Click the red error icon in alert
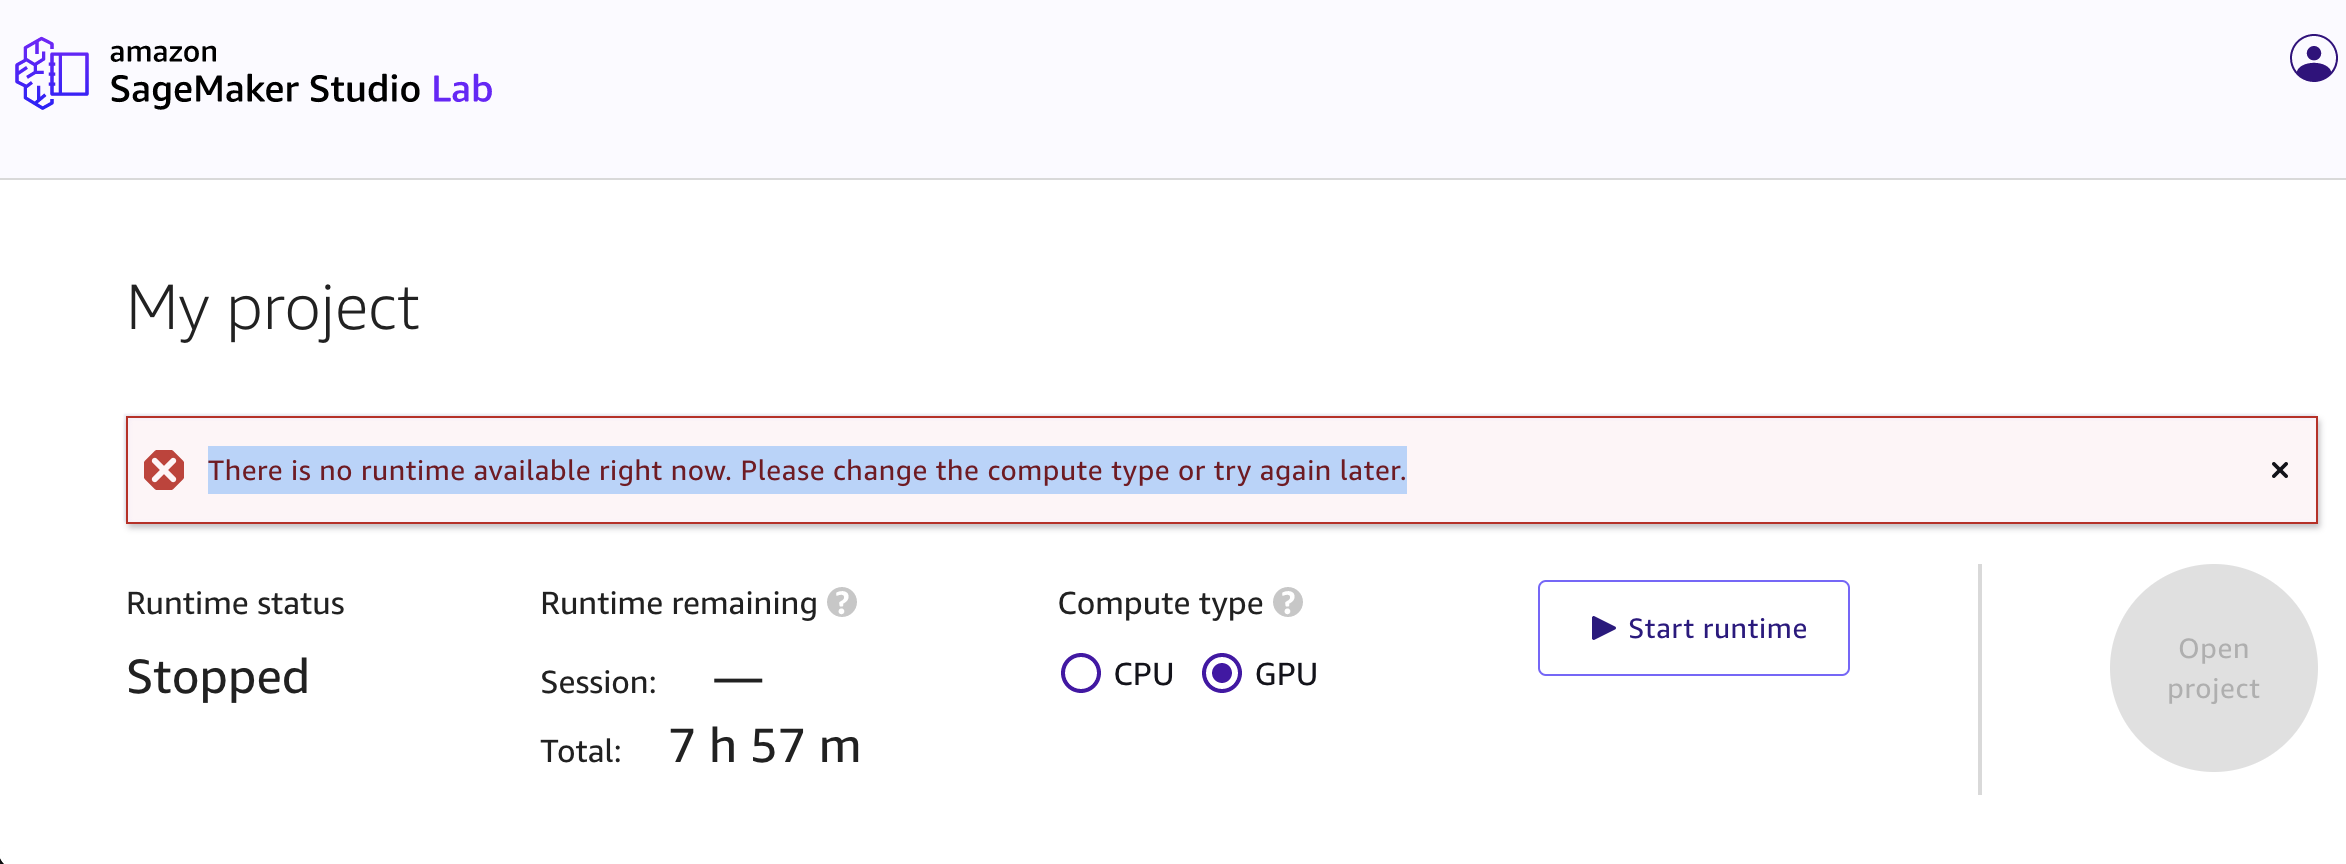Viewport: 2346px width, 864px height. pos(164,470)
